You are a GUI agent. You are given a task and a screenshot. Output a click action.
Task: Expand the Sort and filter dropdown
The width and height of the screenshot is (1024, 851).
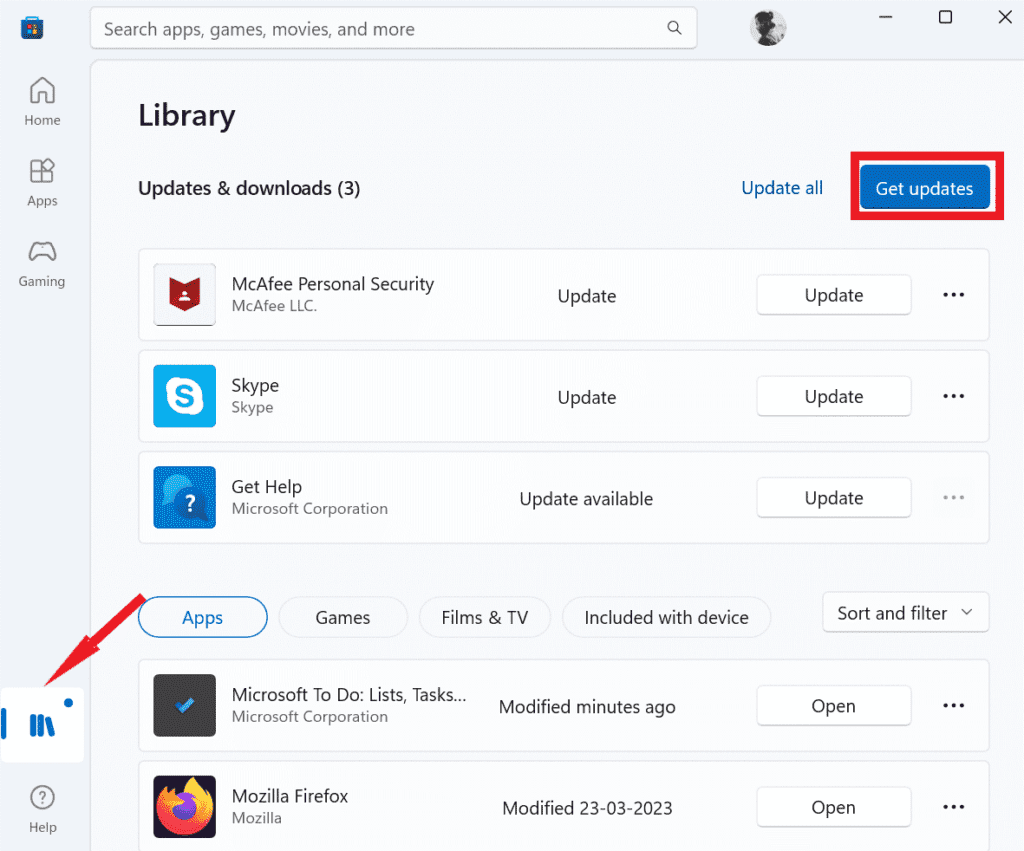906,613
